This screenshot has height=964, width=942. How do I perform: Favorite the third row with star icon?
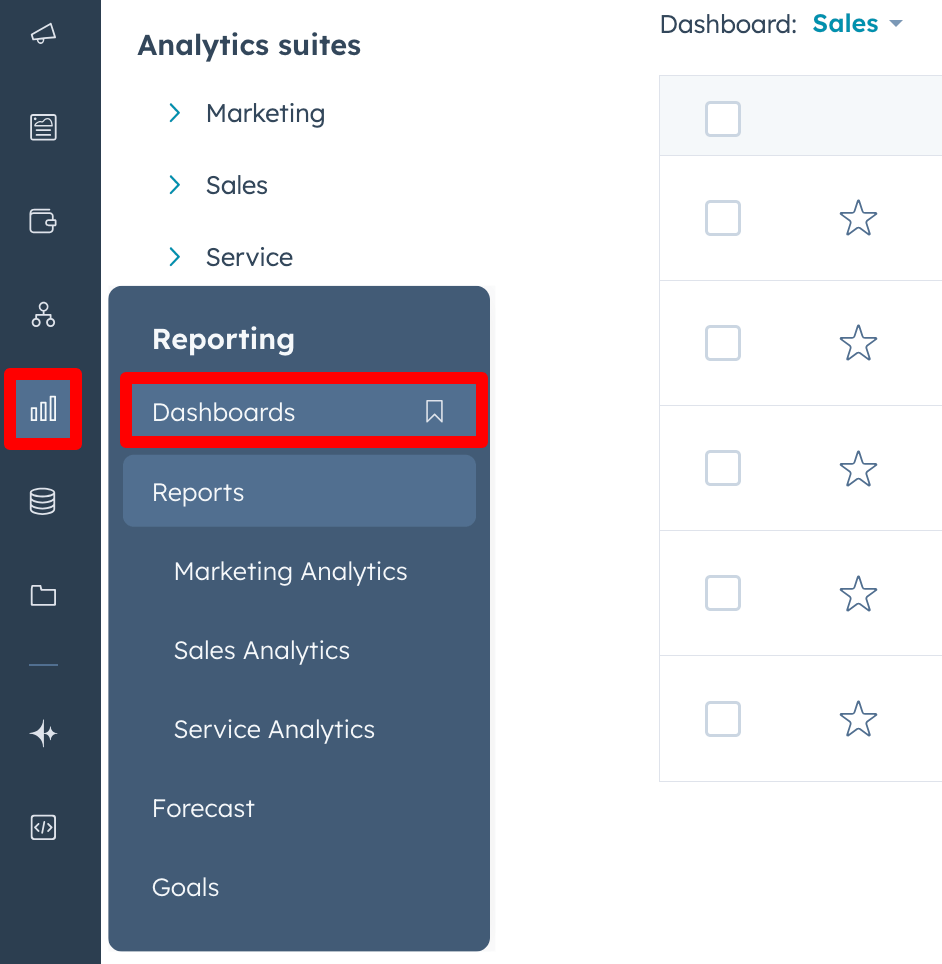tap(858, 468)
